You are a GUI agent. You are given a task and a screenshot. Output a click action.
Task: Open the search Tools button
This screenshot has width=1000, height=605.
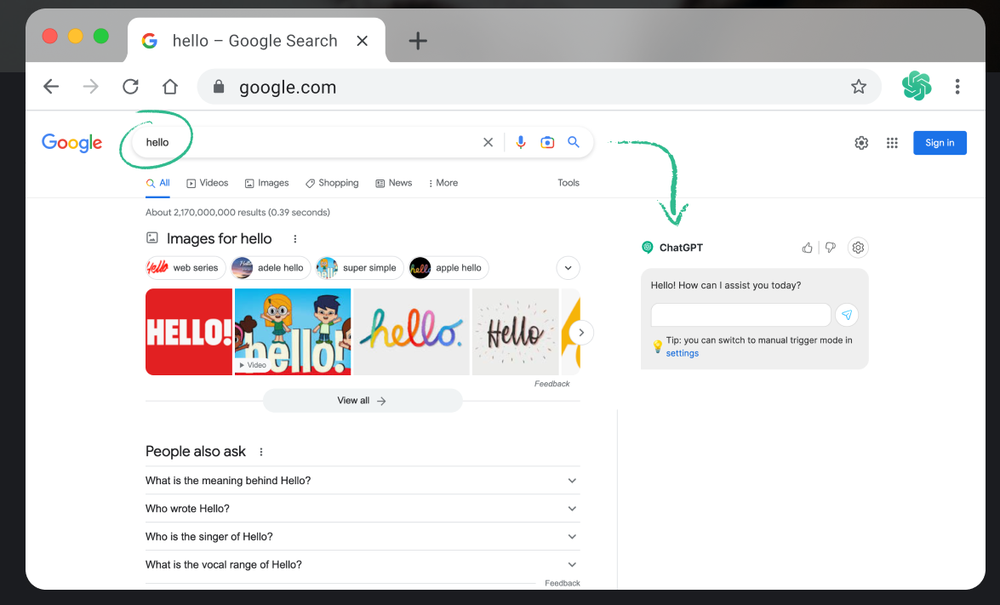(568, 183)
